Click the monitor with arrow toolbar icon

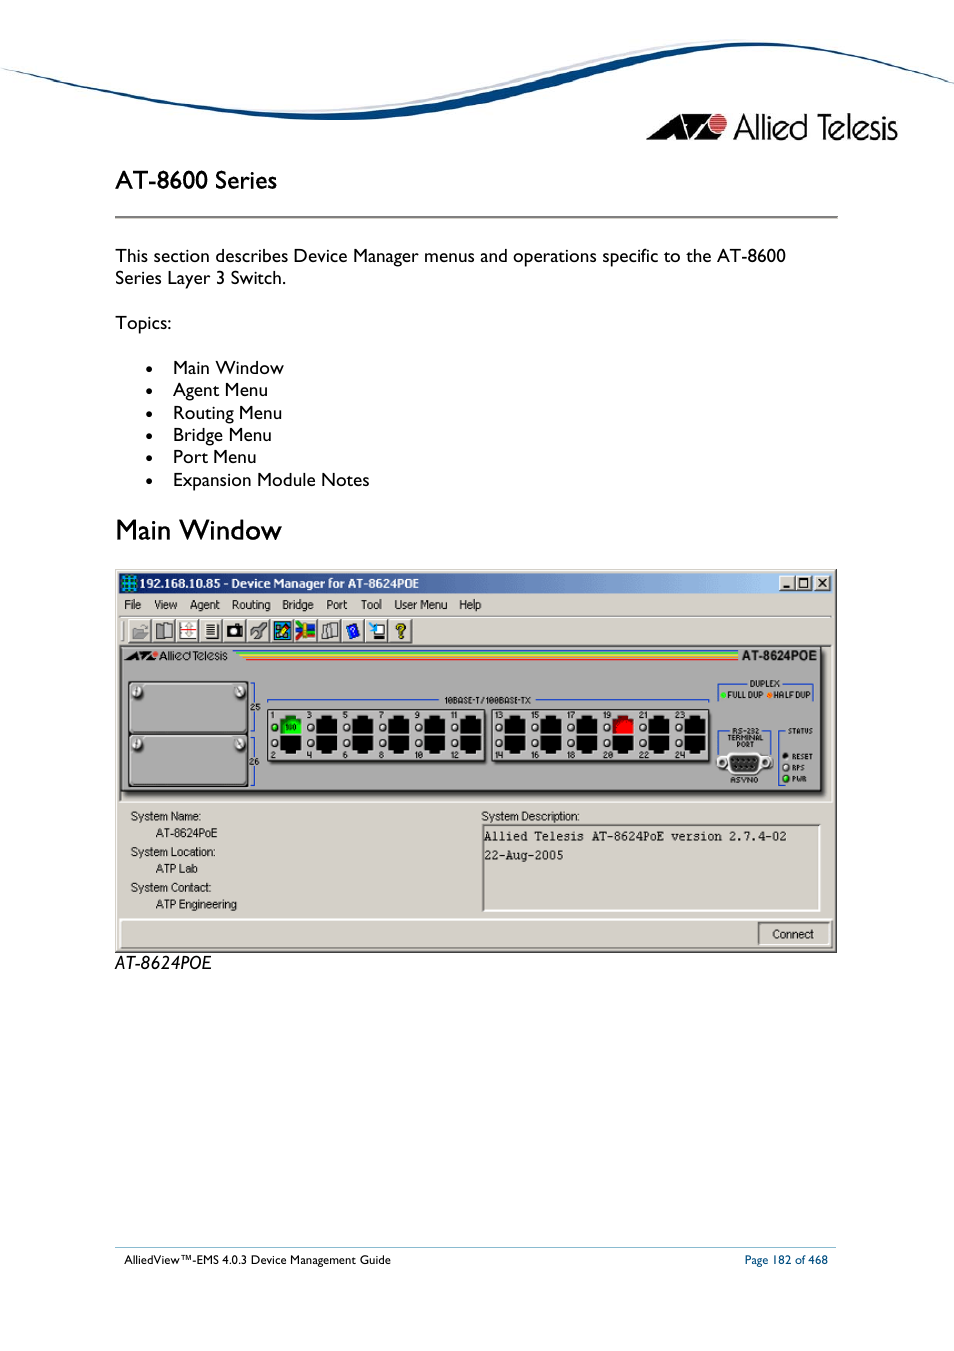point(377,631)
